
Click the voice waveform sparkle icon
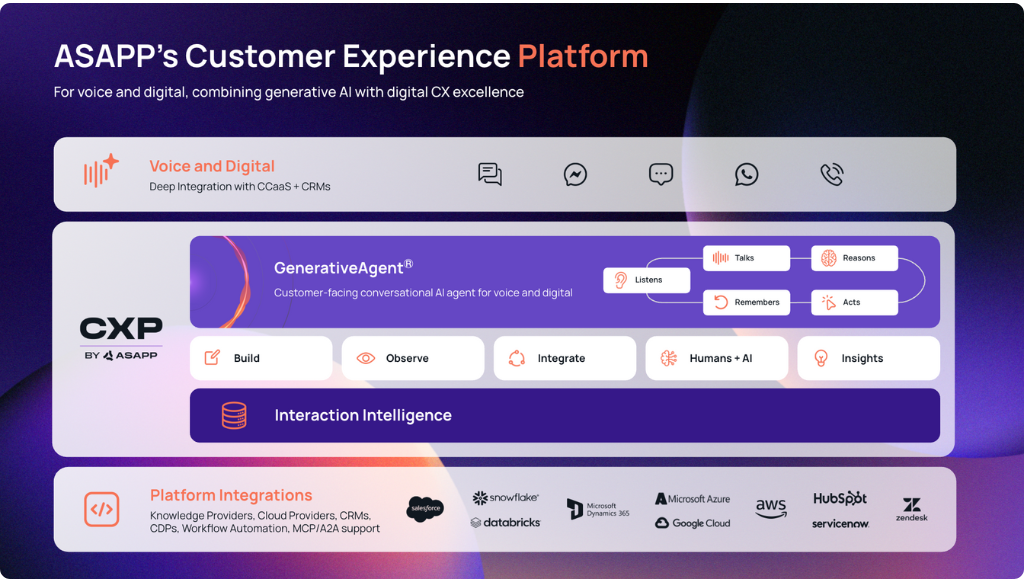tap(101, 170)
